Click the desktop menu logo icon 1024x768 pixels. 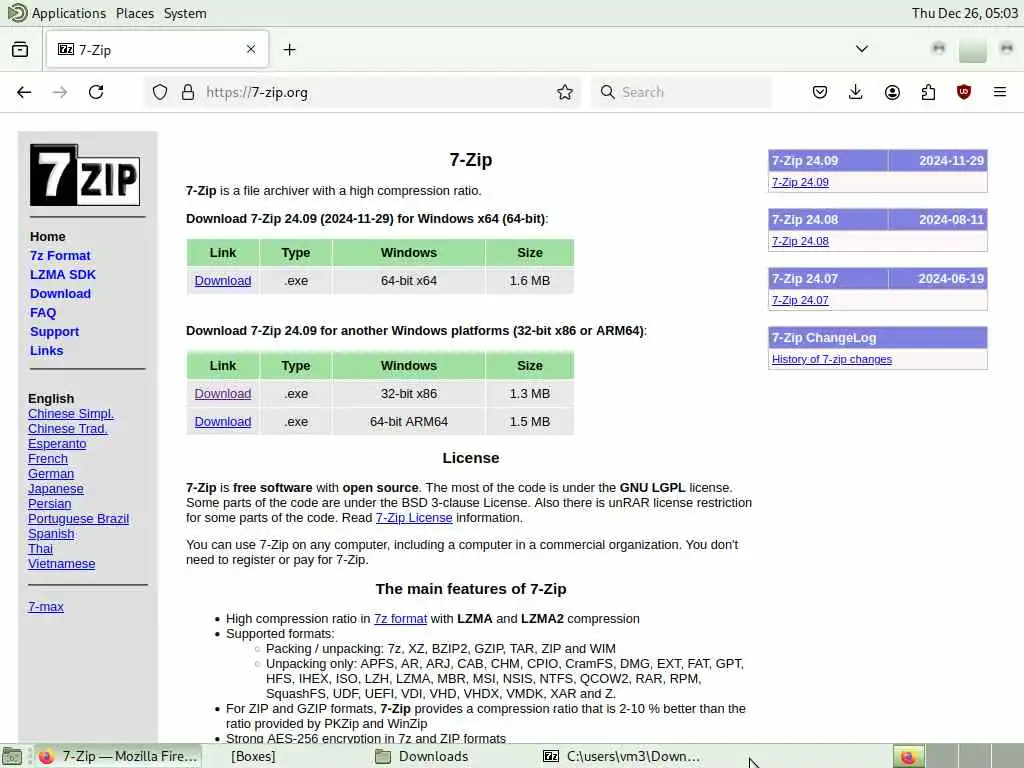point(17,12)
